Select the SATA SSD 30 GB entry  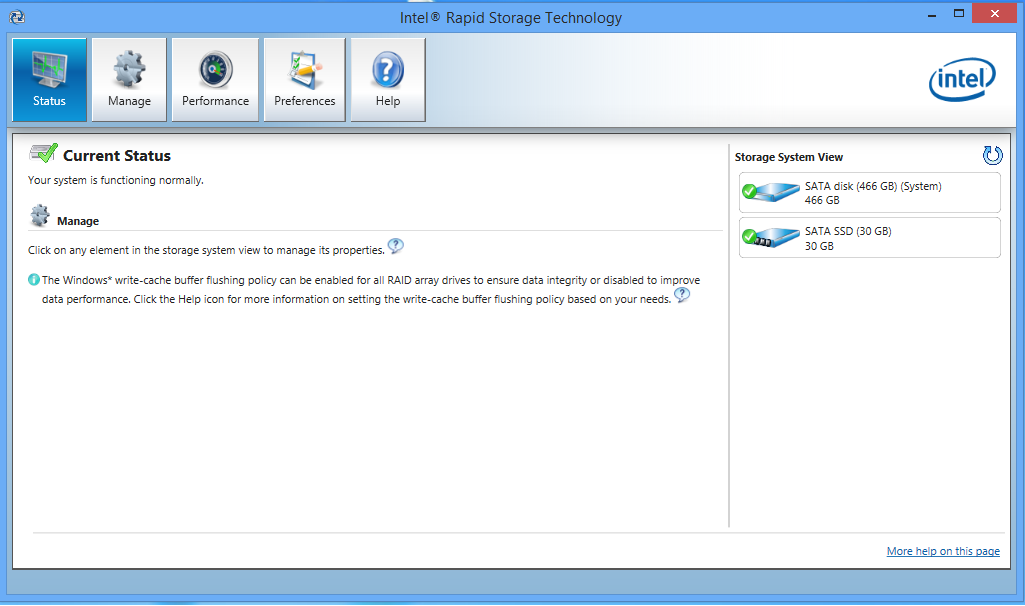(x=869, y=238)
